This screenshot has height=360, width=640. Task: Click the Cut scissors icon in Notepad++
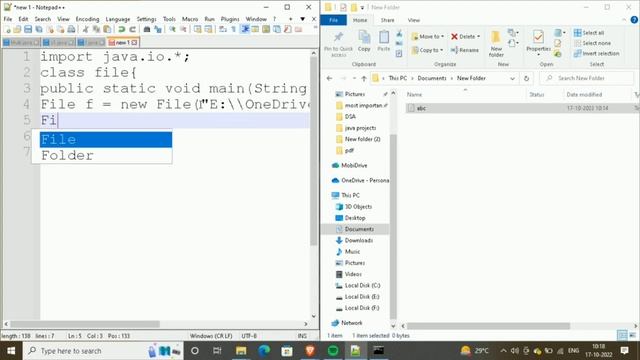[85, 29]
